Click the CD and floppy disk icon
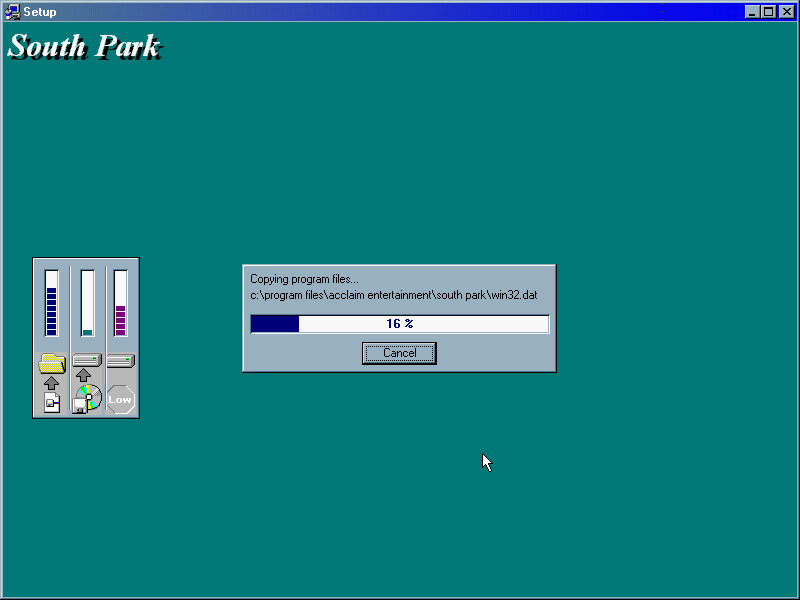The height and width of the screenshot is (600, 800). coord(87,399)
